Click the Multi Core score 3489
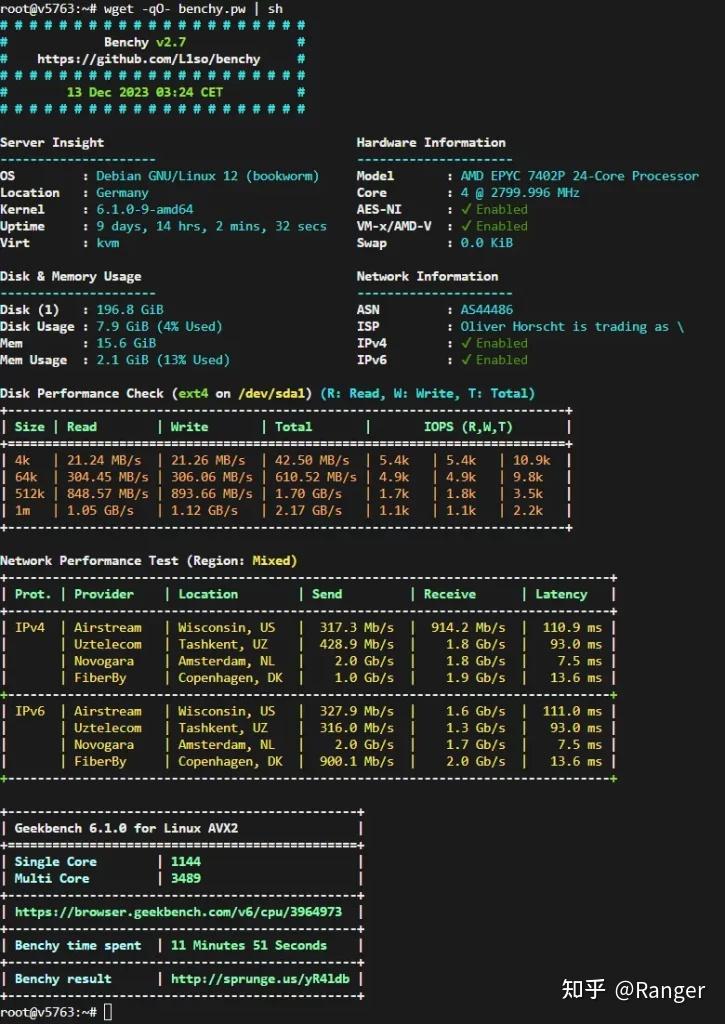The height and width of the screenshot is (1024, 725). (x=185, y=879)
